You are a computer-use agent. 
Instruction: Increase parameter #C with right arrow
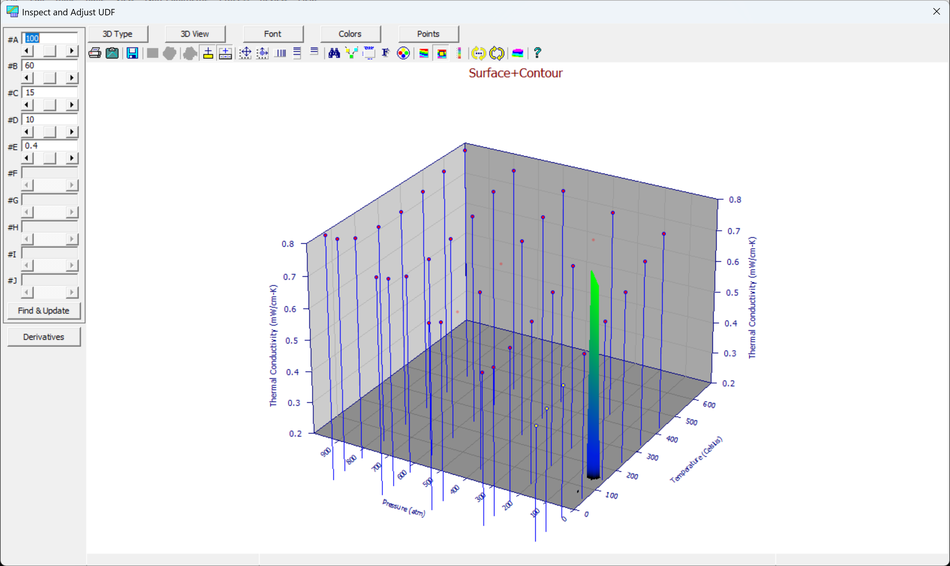72,105
